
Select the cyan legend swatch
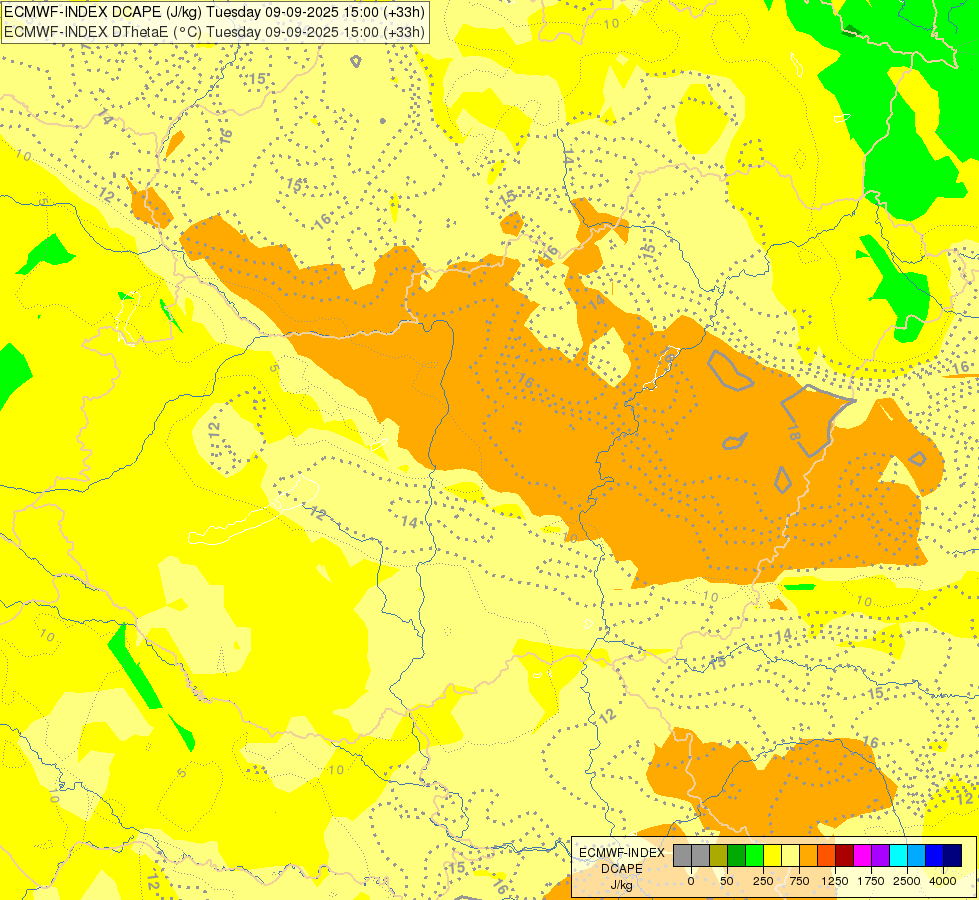pos(898,856)
